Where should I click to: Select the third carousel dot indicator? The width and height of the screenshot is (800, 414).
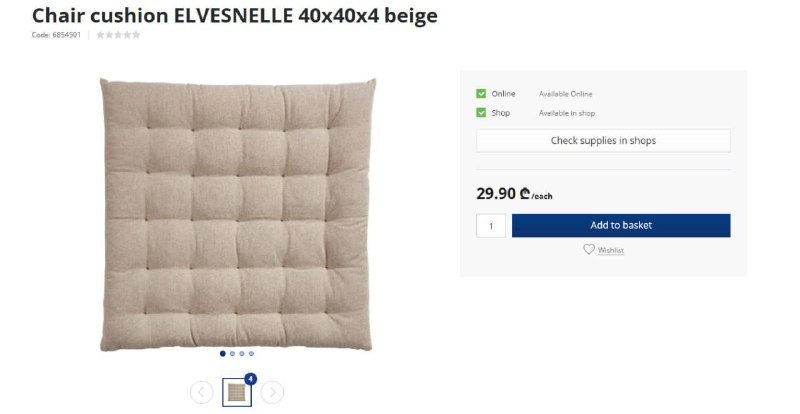point(242,353)
